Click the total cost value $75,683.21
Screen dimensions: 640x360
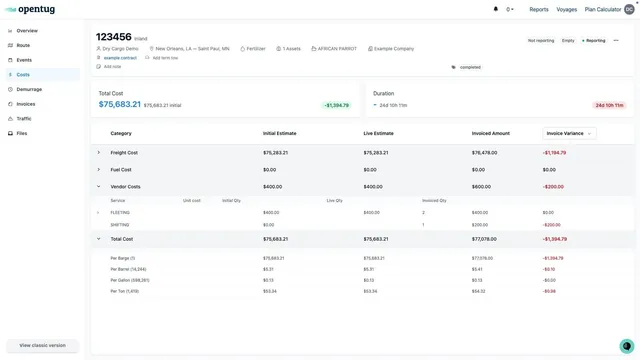point(120,104)
